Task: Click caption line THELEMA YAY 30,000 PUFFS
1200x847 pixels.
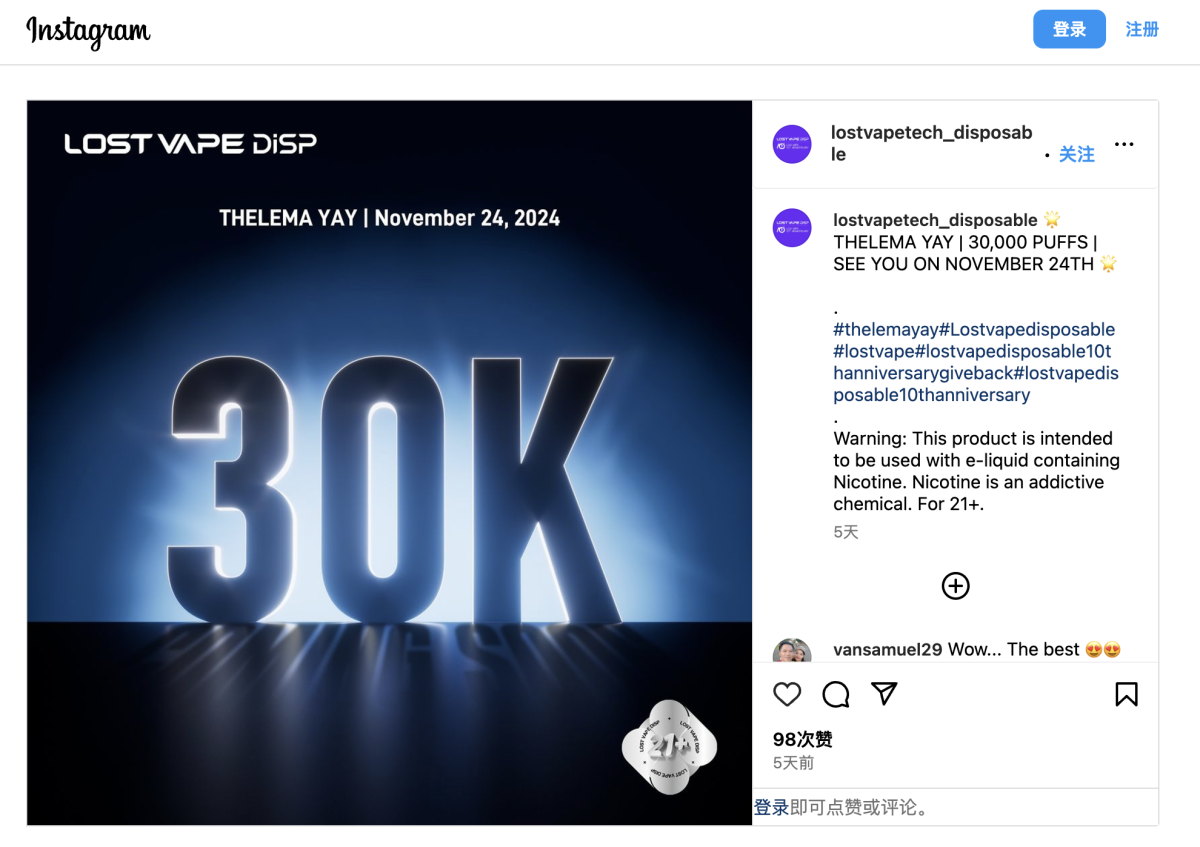Action: [965, 242]
